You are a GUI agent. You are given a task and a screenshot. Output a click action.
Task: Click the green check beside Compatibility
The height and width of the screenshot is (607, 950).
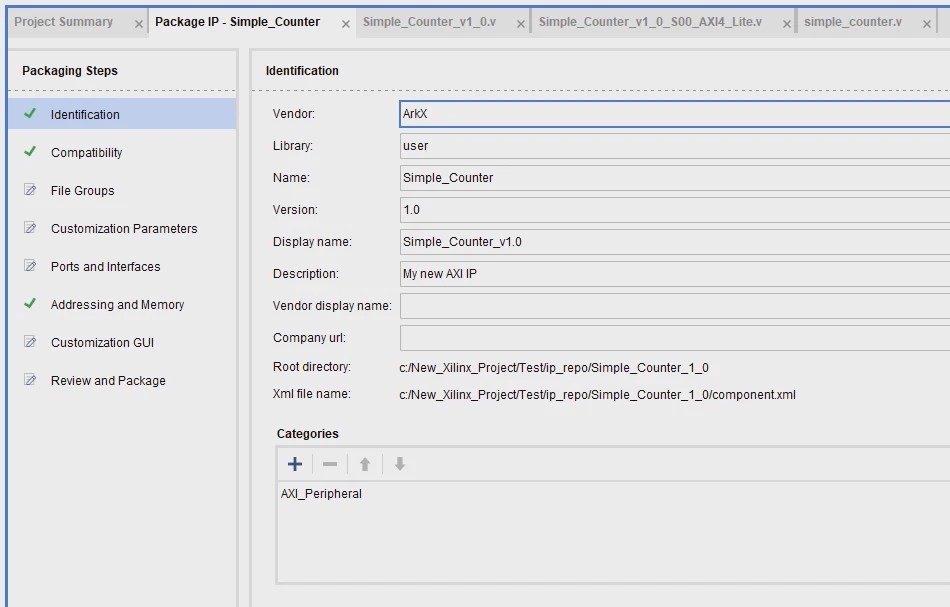coord(30,151)
